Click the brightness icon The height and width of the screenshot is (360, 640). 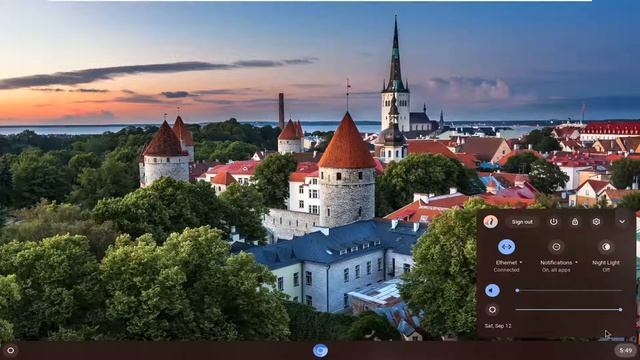click(x=492, y=309)
